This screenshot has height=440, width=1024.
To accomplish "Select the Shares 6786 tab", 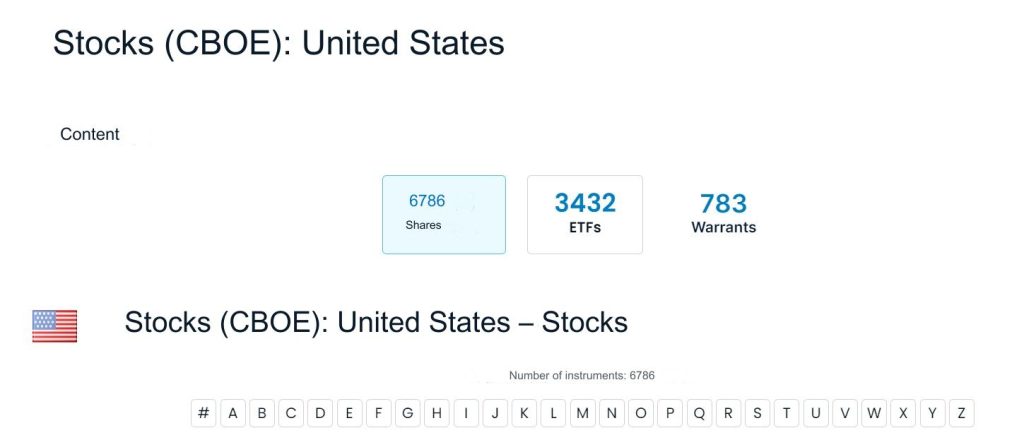I will tap(443, 214).
